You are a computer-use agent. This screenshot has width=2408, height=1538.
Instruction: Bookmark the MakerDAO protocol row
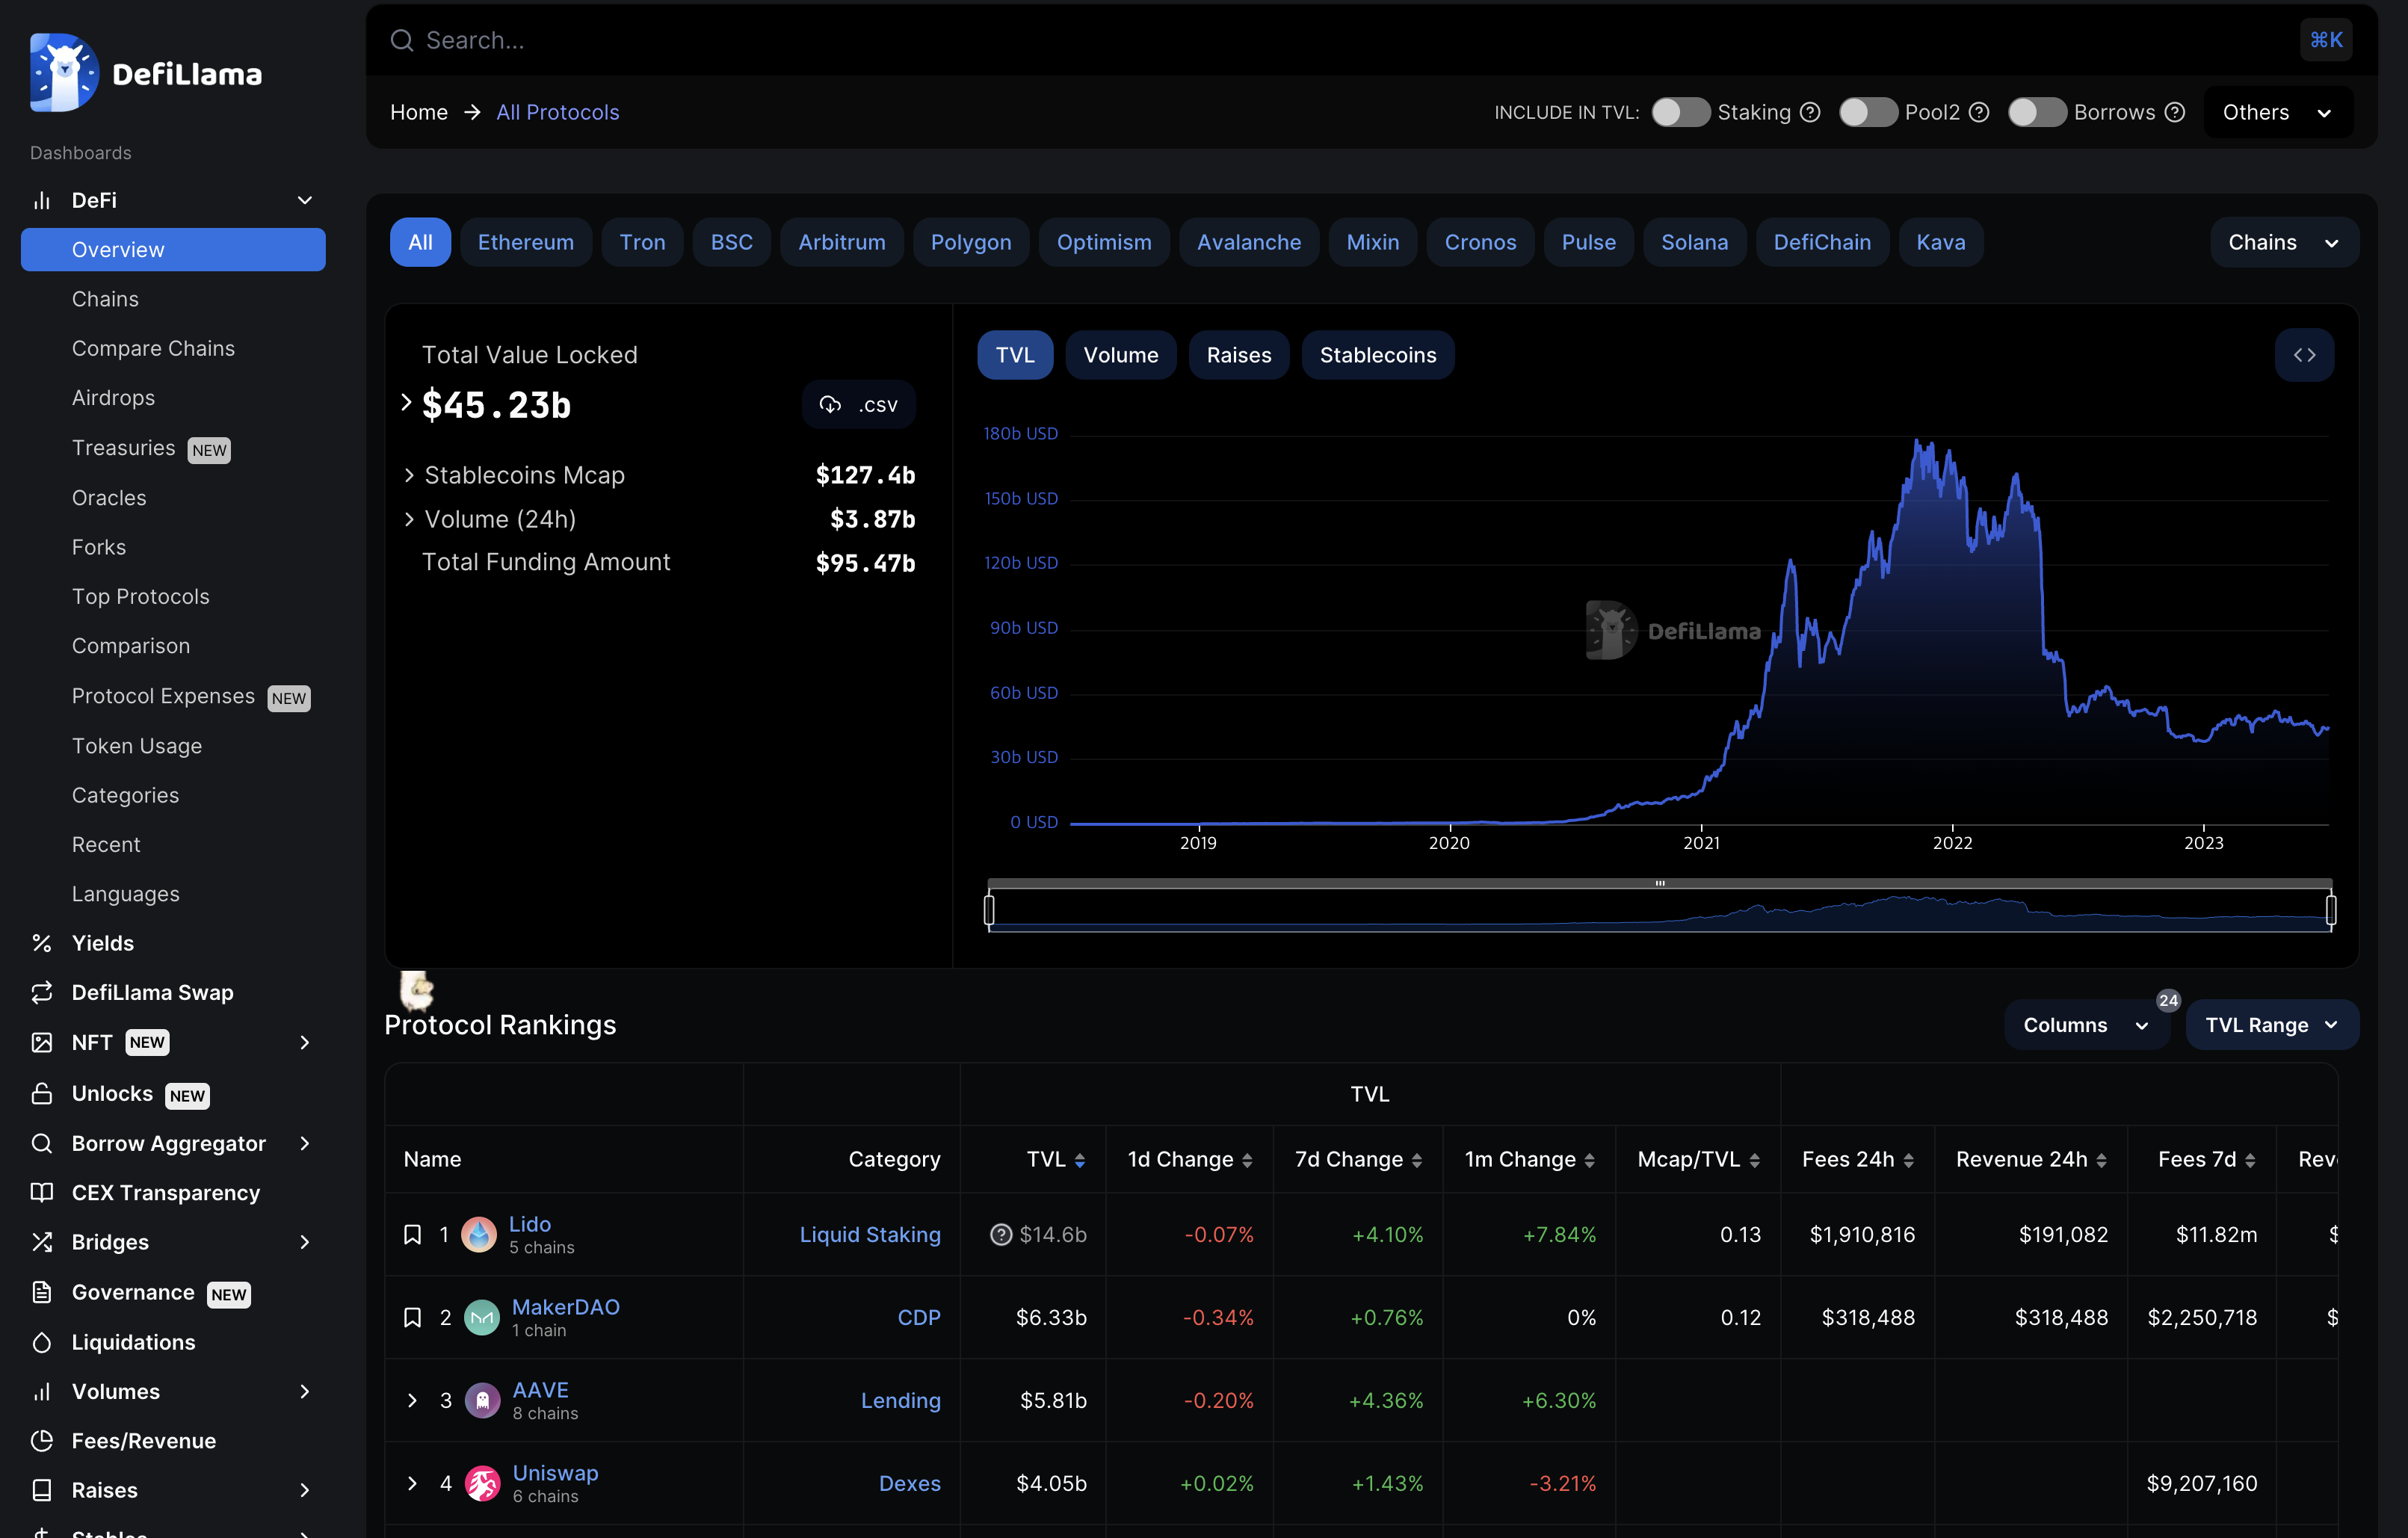click(412, 1317)
